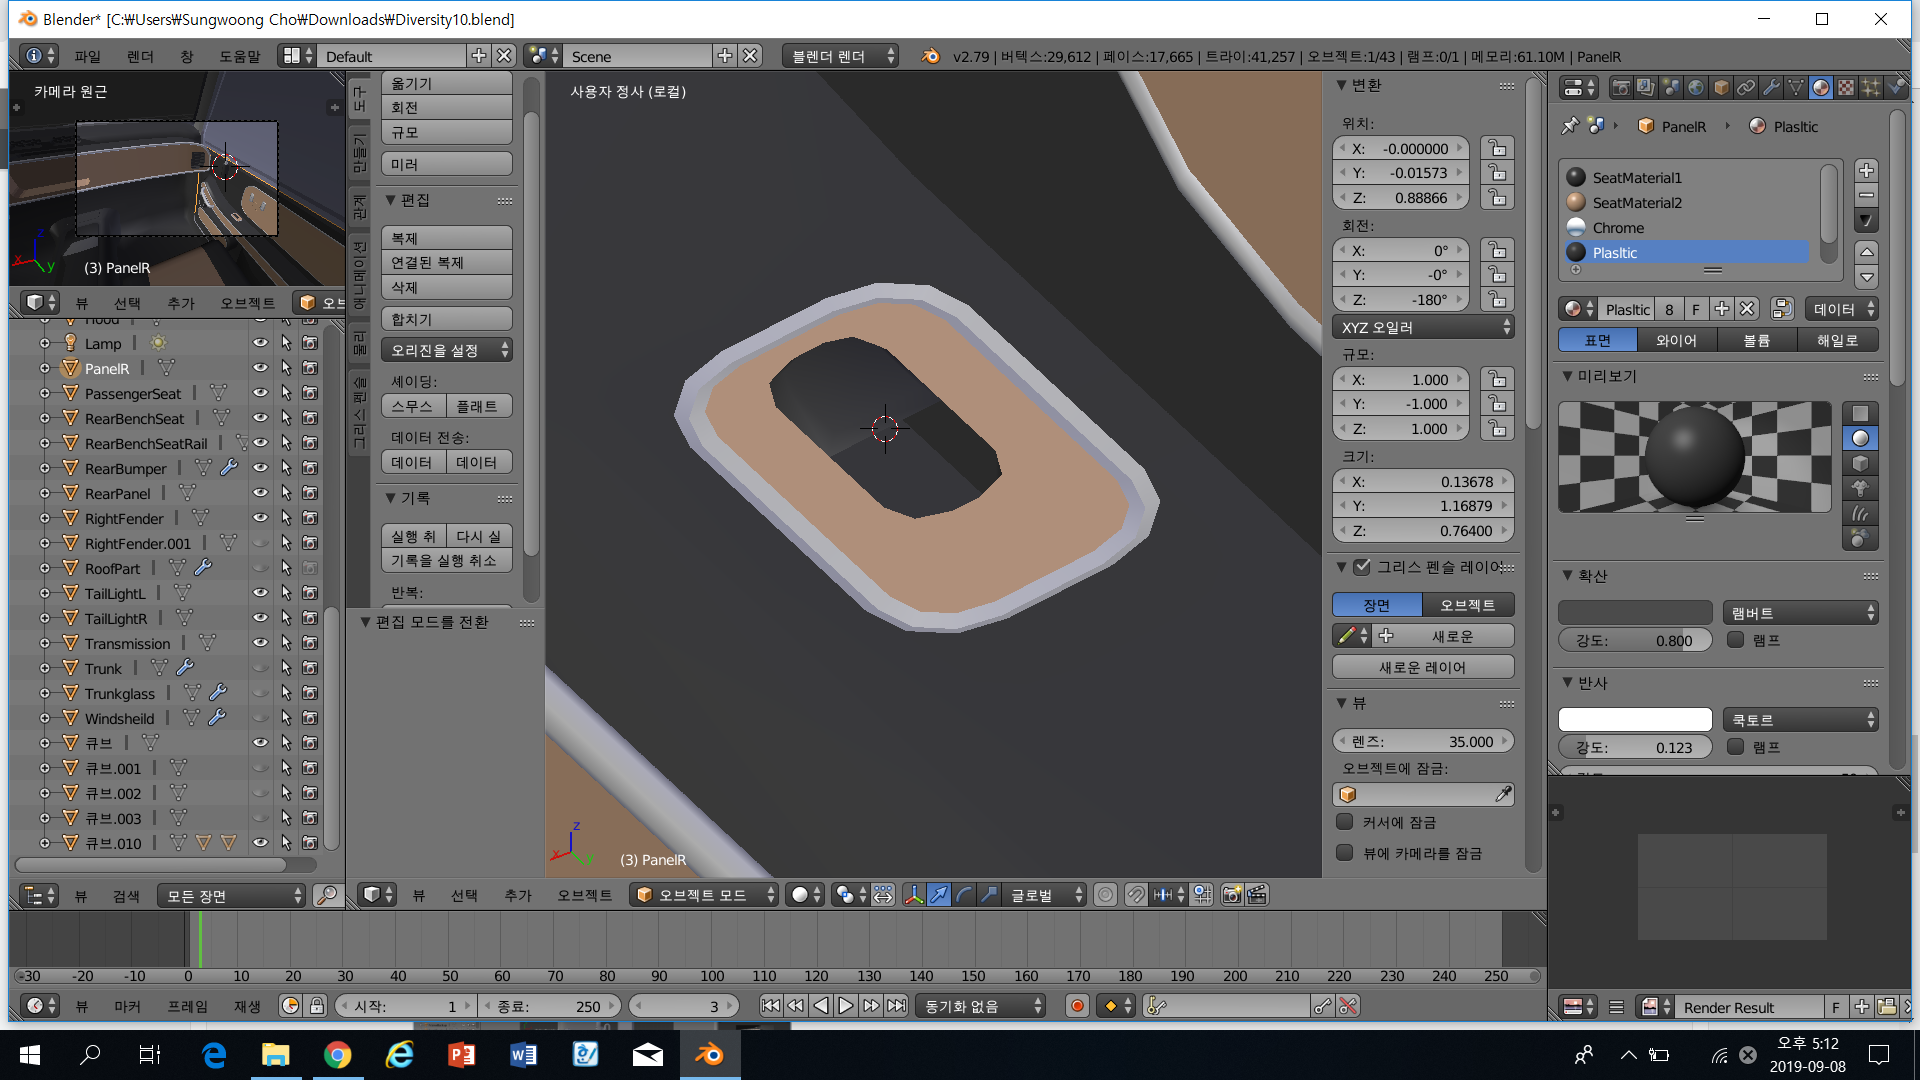Viewport: 1920px width, 1080px height.
Task: Click the OpenGL render camera icon
Action: click(x=1232, y=895)
